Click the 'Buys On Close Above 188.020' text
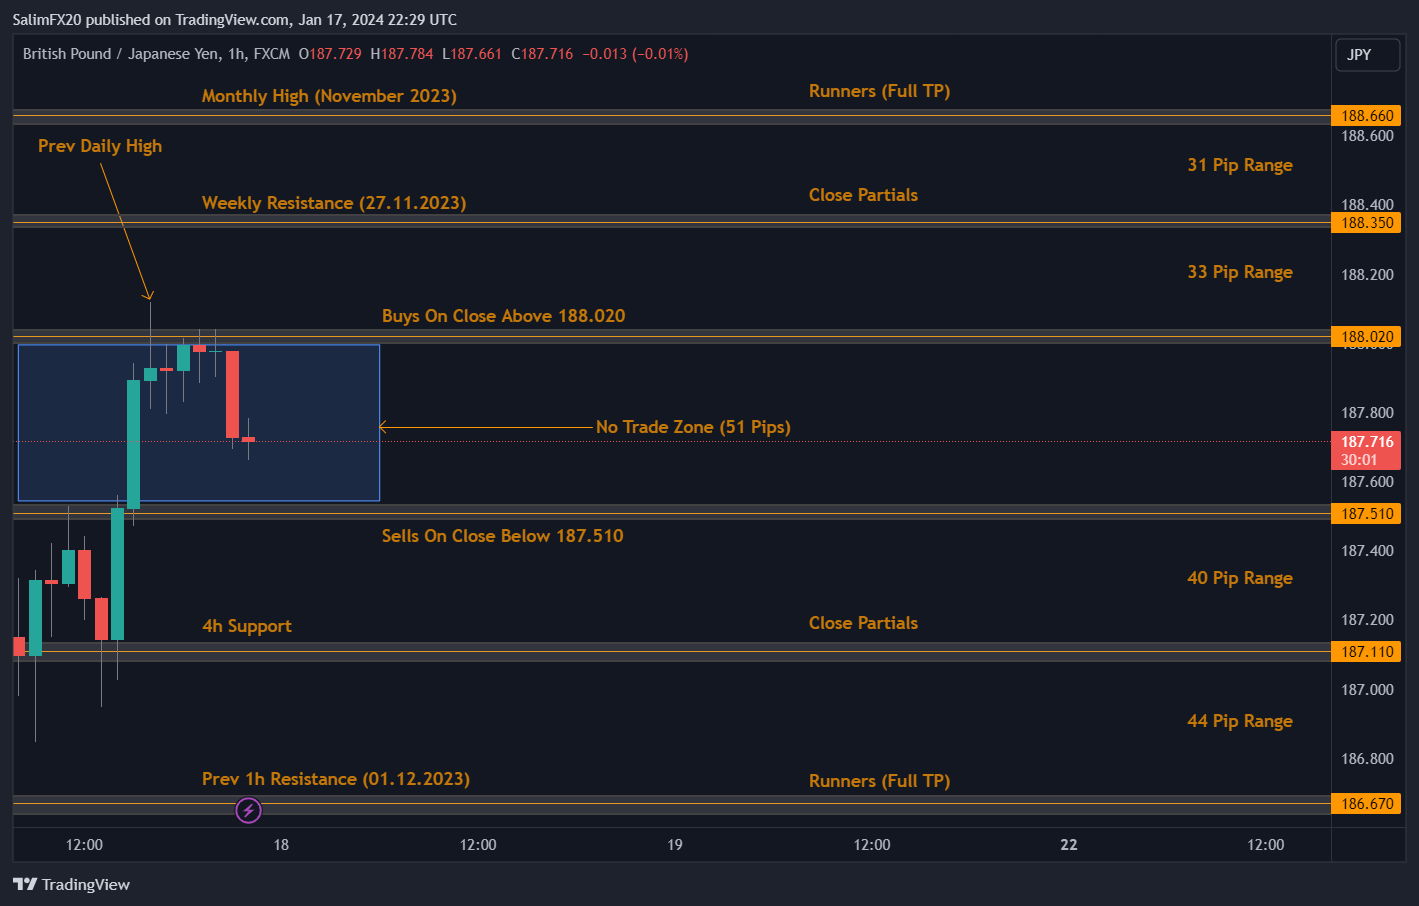Screen dimensions: 1419x906 pyautogui.click(x=503, y=316)
